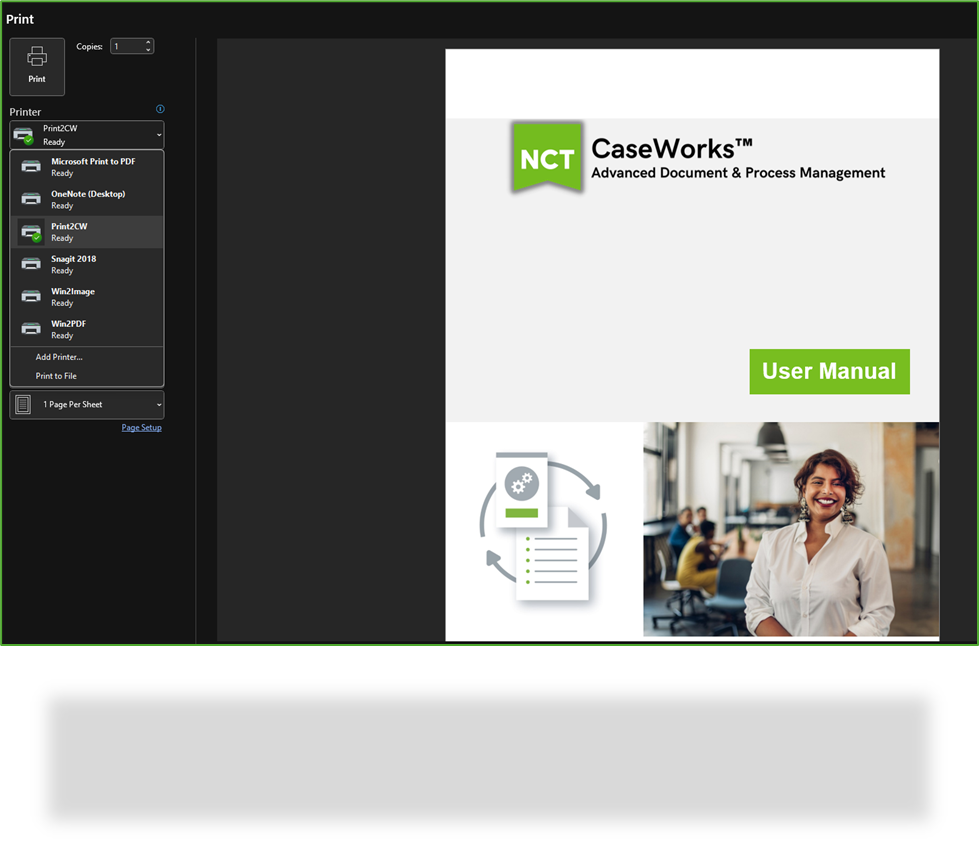Click inside the Copies input field
The height and width of the screenshot is (846, 979).
126,46
